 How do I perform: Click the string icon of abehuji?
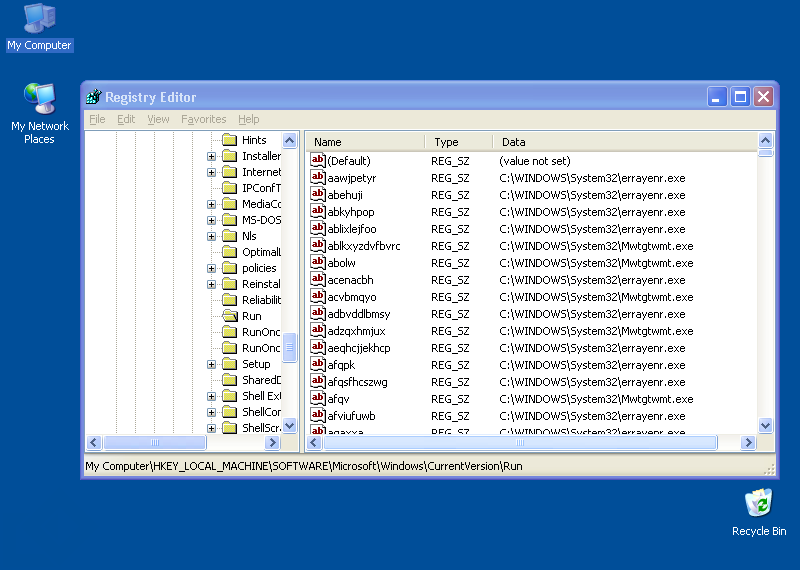coord(318,194)
